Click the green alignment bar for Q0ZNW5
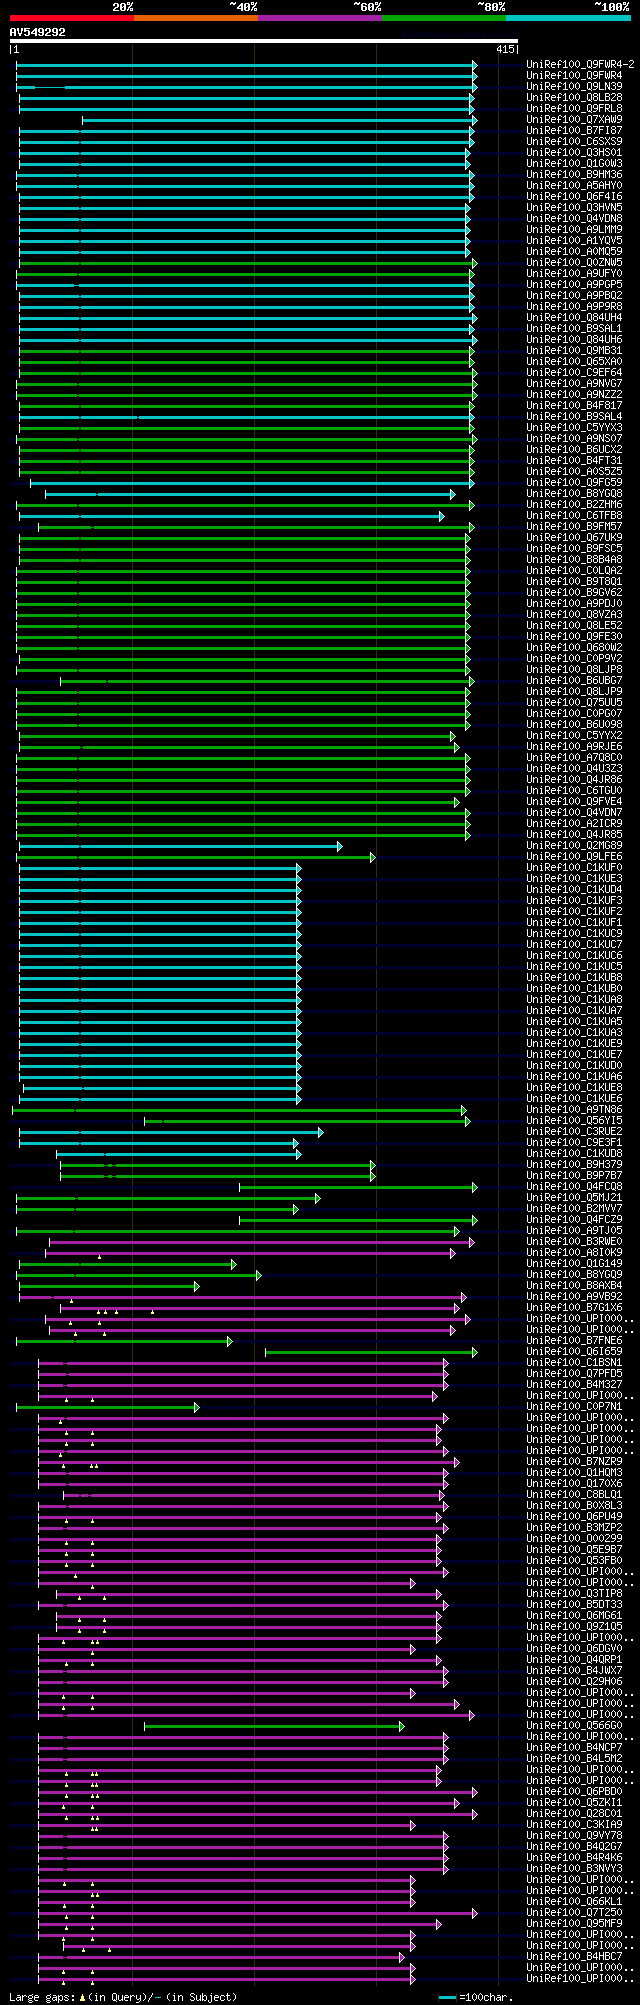Image resolution: width=640 pixels, height=2005 pixels. pyautogui.click(x=247, y=262)
